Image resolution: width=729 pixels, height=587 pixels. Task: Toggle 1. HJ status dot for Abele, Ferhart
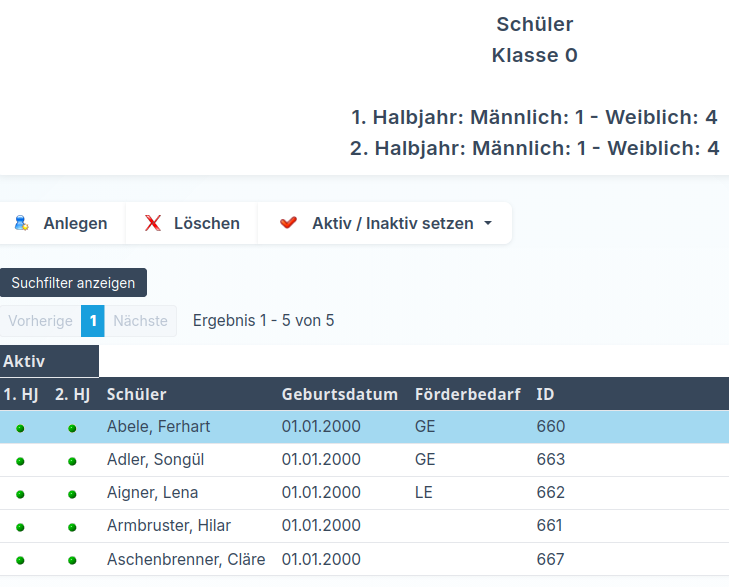tap(20, 428)
